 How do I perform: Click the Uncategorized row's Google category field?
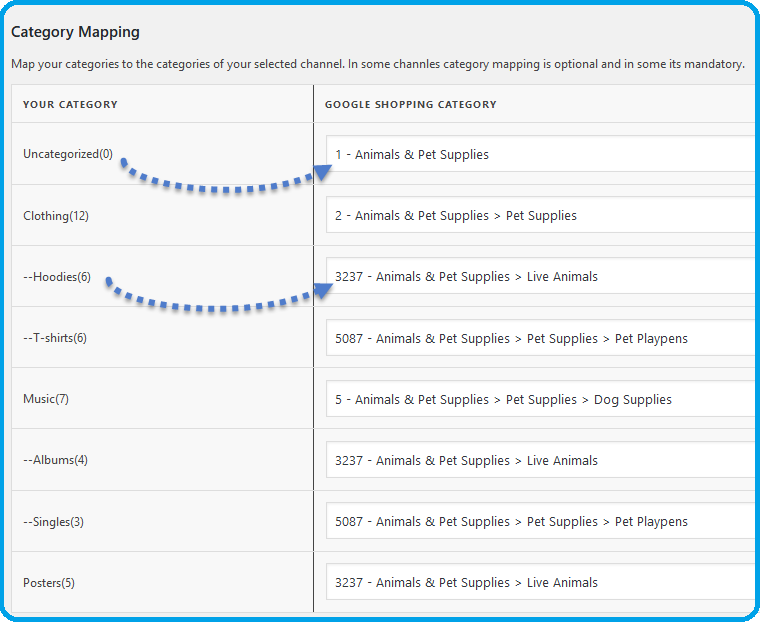pyautogui.click(x=540, y=155)
